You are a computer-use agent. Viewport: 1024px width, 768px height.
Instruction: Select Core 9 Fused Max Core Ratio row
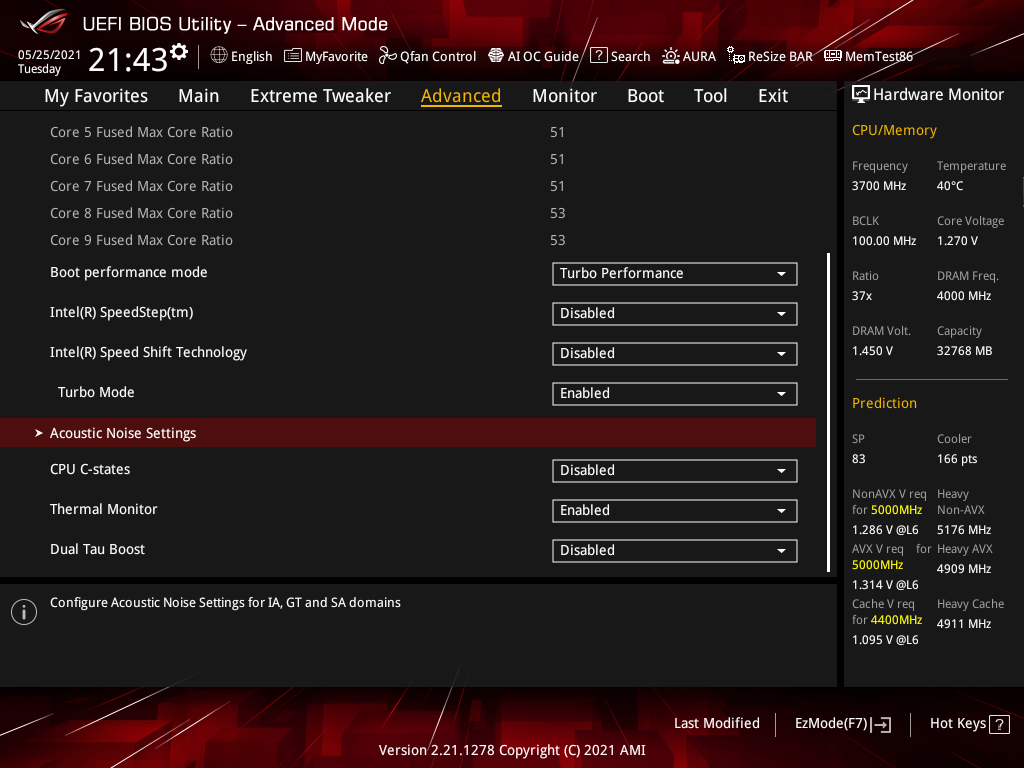tap(408, 240)
